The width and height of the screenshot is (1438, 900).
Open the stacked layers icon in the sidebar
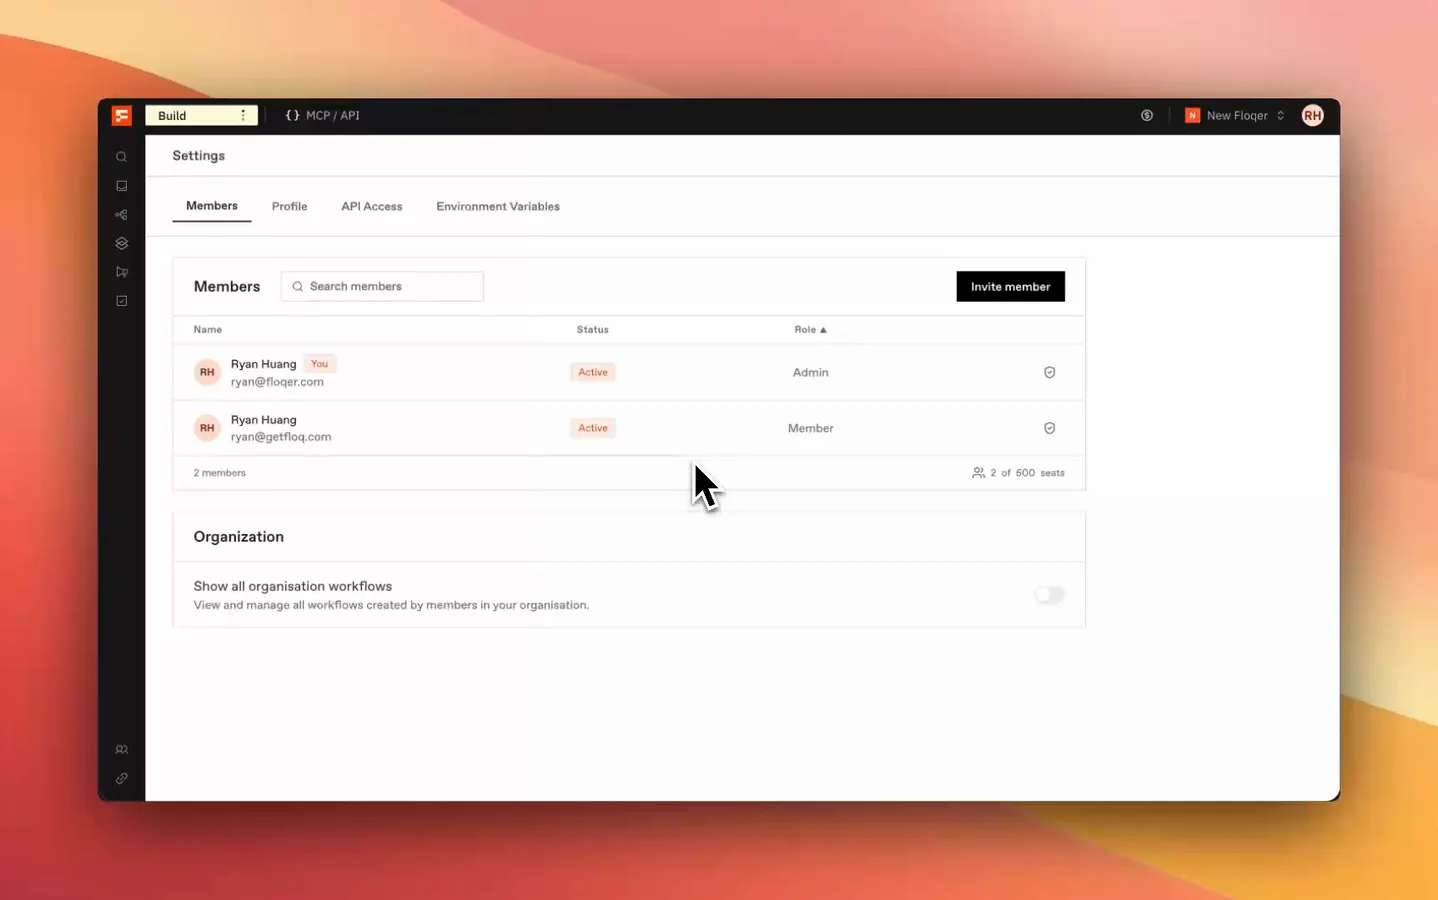[x=122, y=244]
